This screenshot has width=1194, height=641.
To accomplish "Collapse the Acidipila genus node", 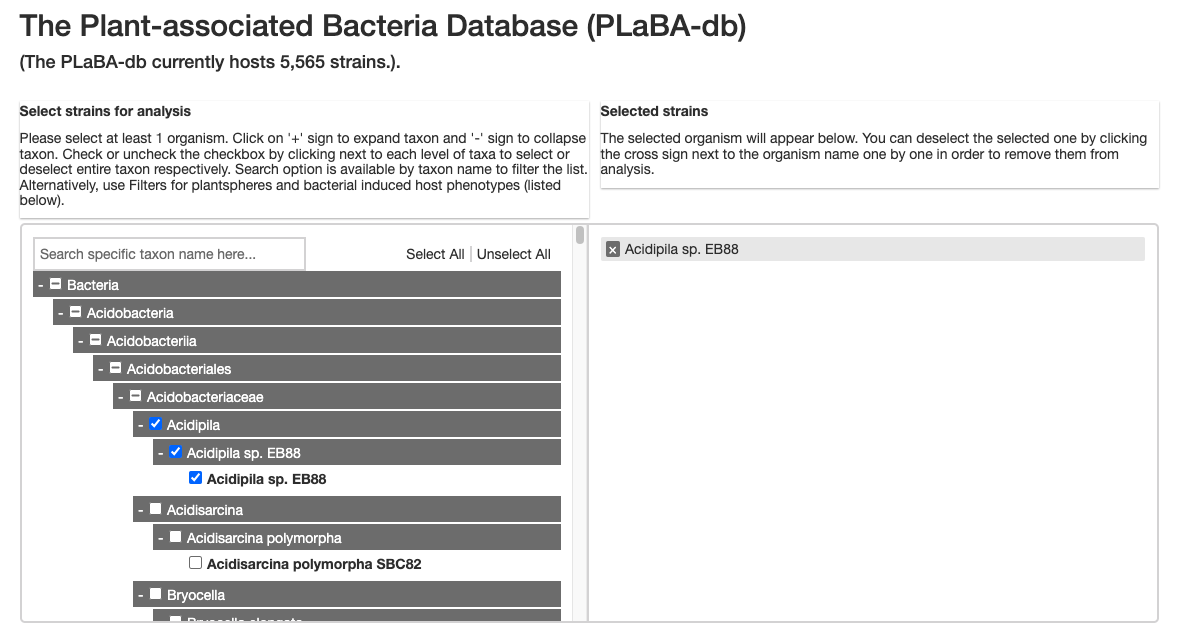I will [141, 426].
